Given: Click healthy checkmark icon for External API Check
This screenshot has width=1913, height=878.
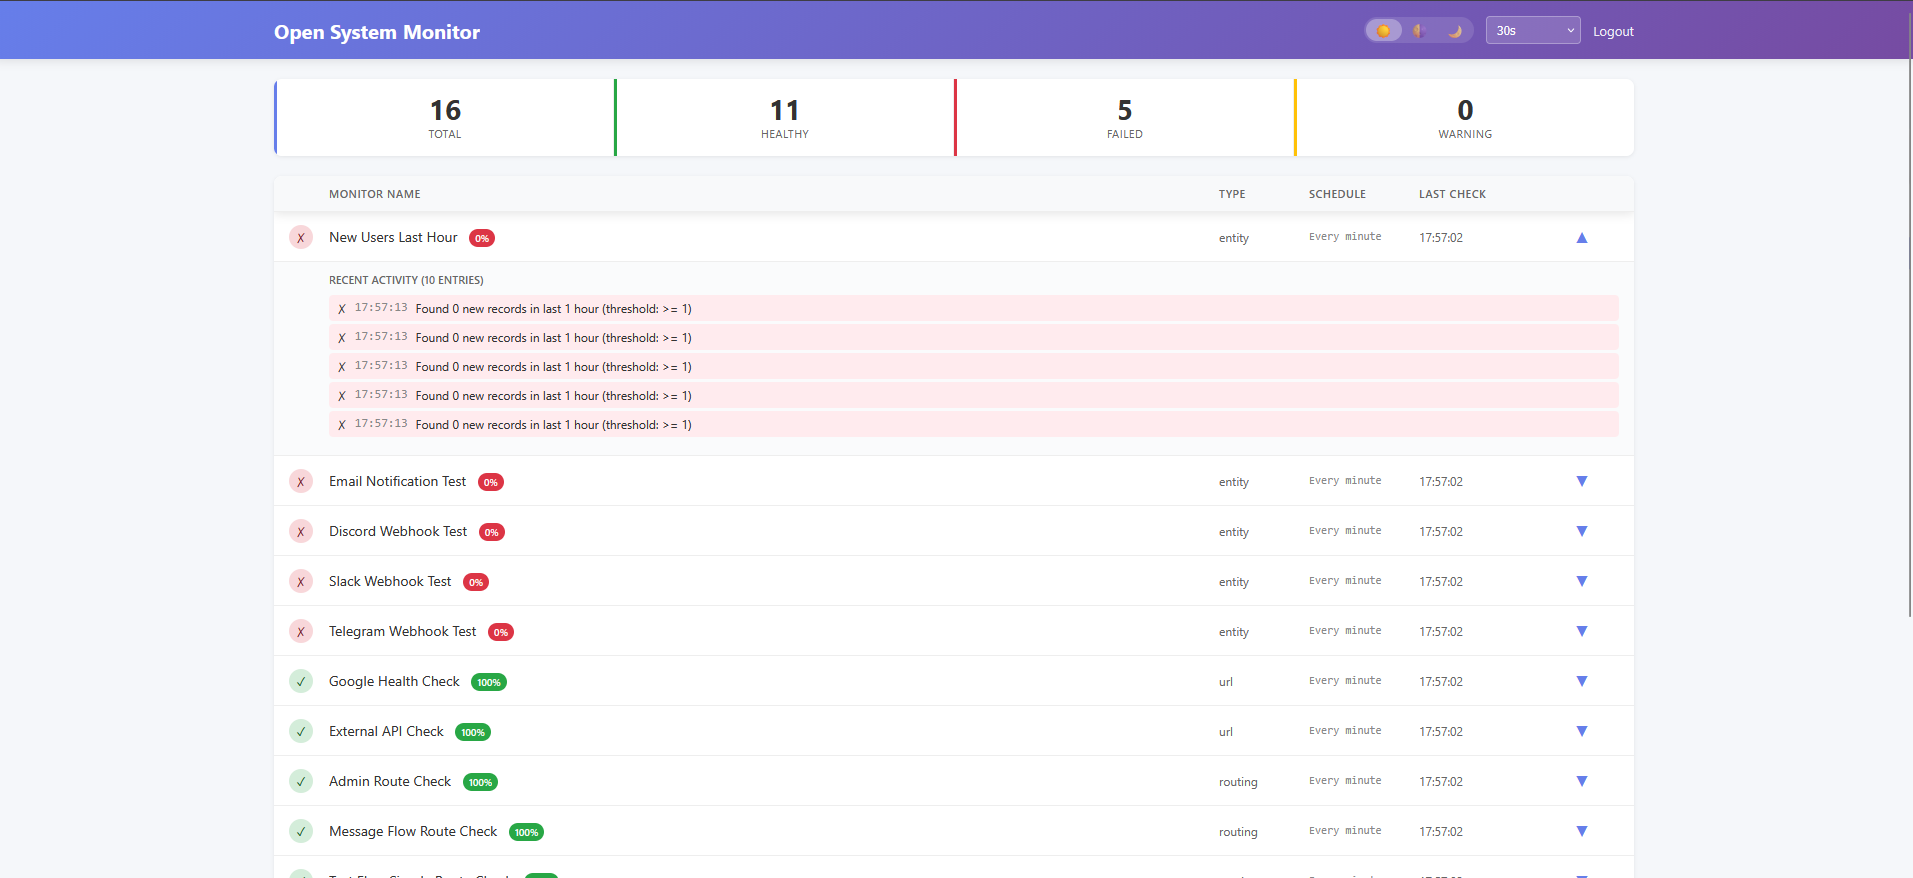Looking at the screenshot, I should tap(301, 732).
